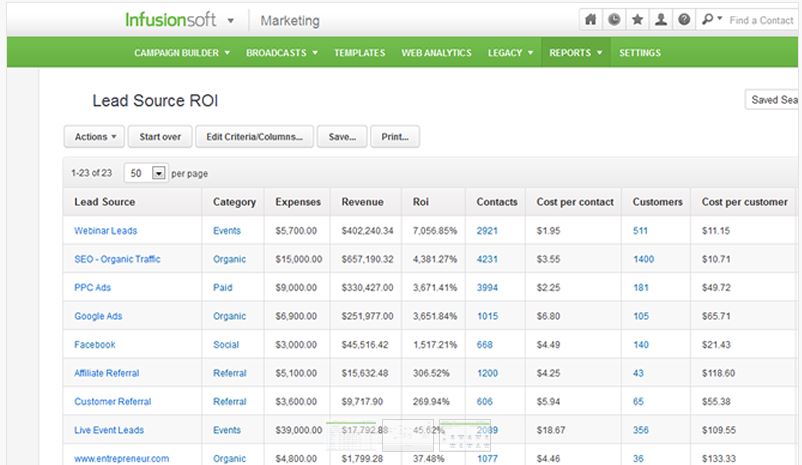Open the Broadcasts menu

point(281,53)
